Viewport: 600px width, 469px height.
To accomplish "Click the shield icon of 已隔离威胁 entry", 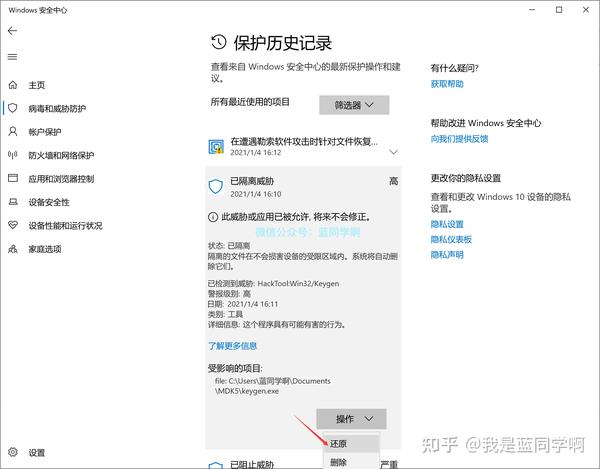I will (x=216, y=186).
